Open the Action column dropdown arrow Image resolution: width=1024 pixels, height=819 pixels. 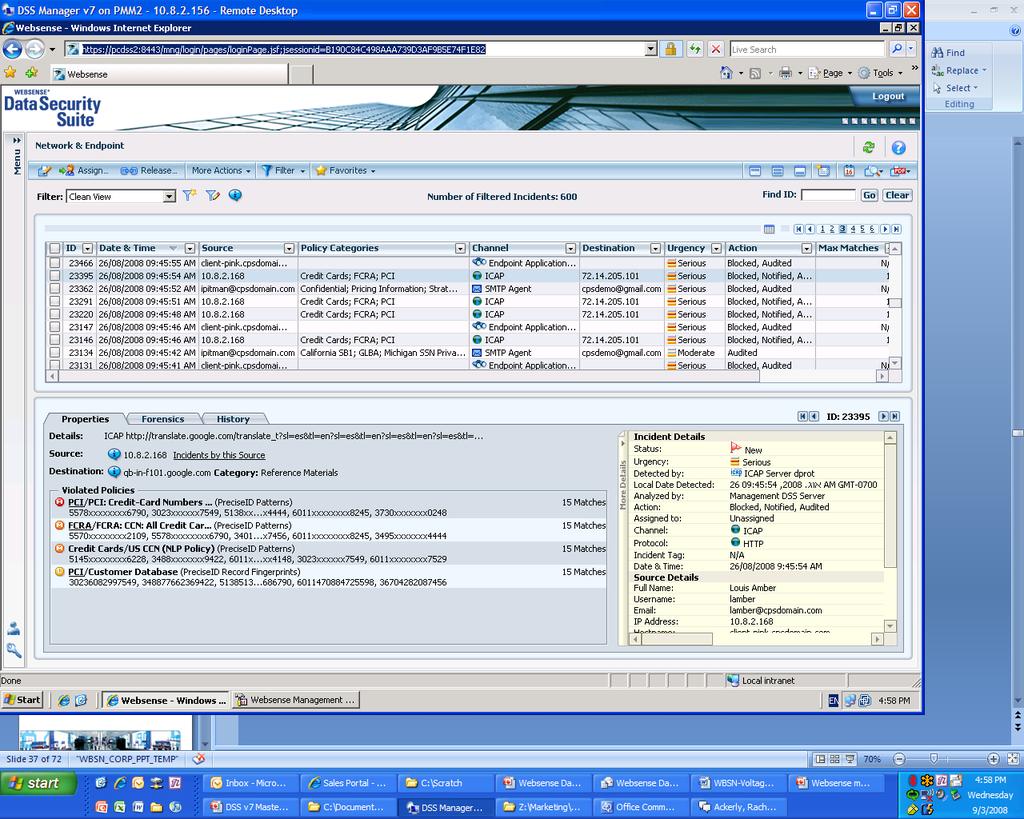(806, 249)
